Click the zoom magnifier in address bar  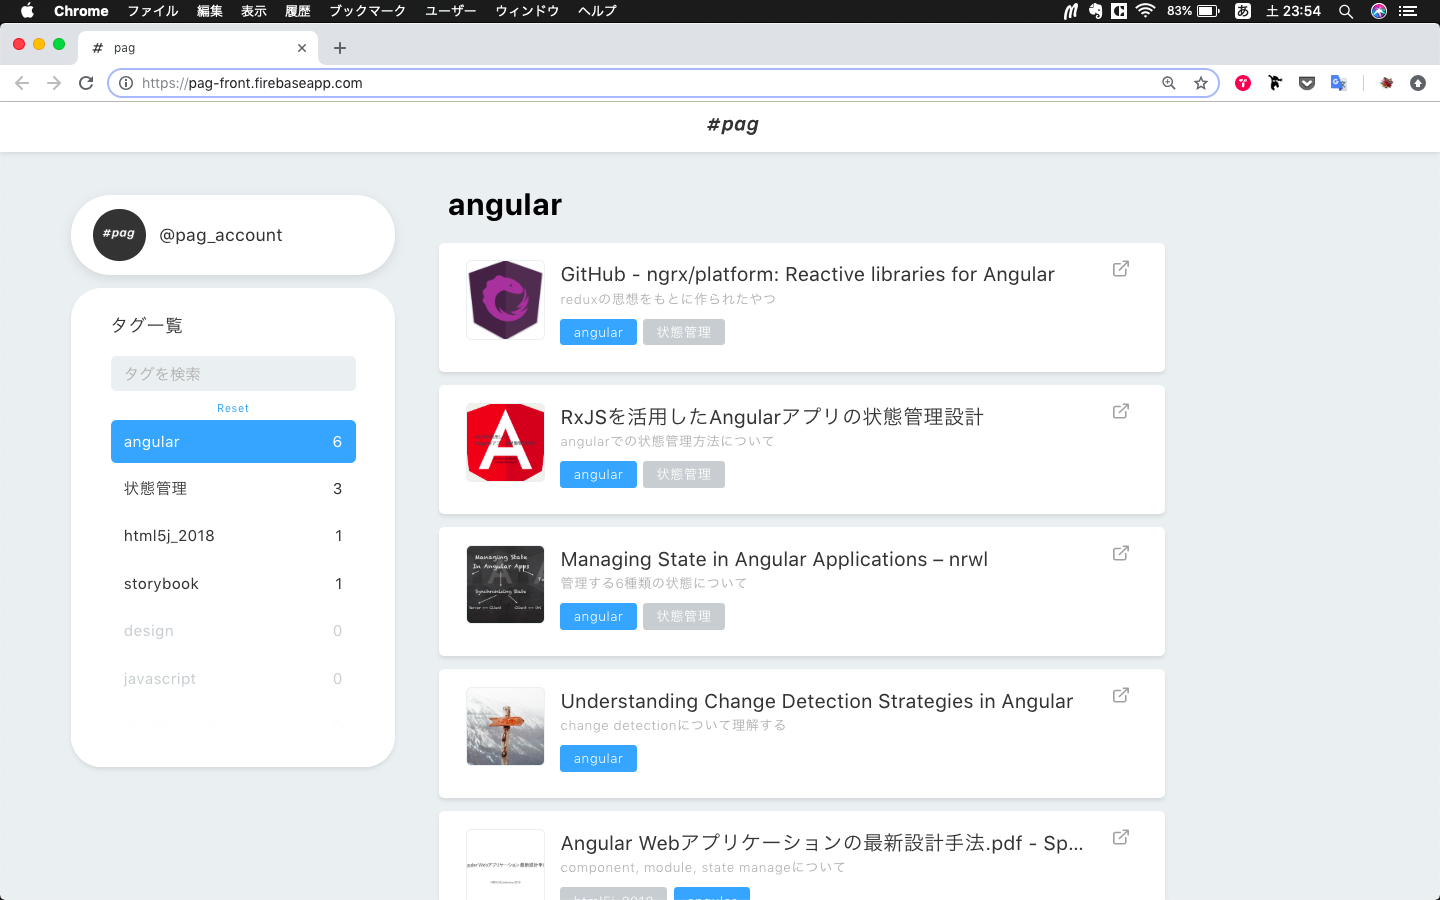tap(1168, 83)
